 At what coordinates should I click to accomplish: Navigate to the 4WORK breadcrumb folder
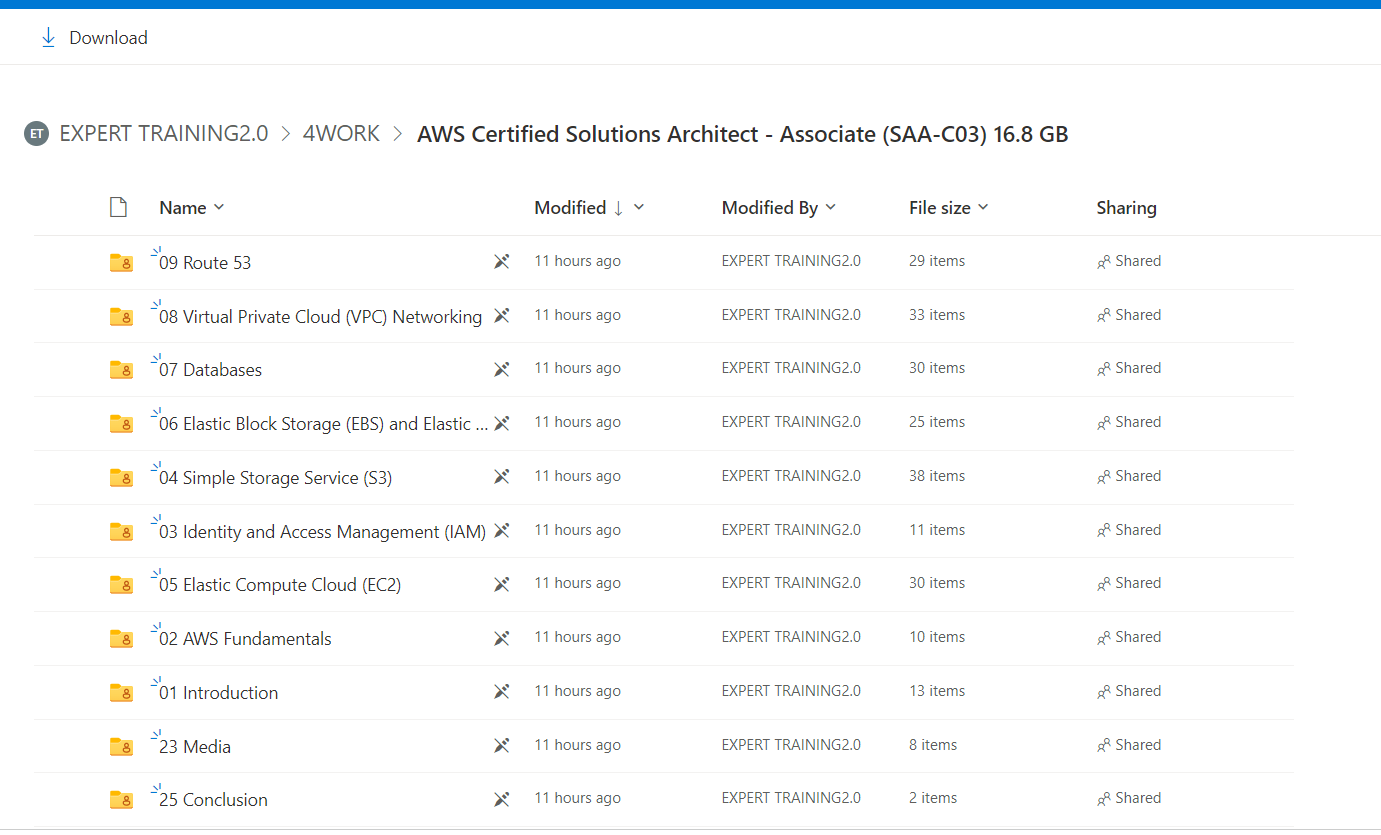point(341,134)
